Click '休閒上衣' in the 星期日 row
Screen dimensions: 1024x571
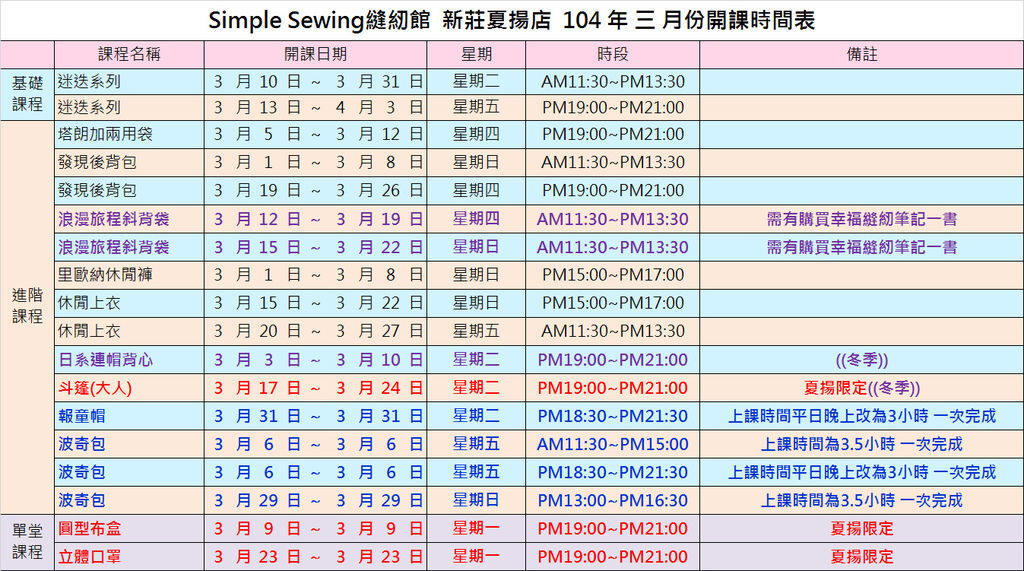(x=89, y=302)
